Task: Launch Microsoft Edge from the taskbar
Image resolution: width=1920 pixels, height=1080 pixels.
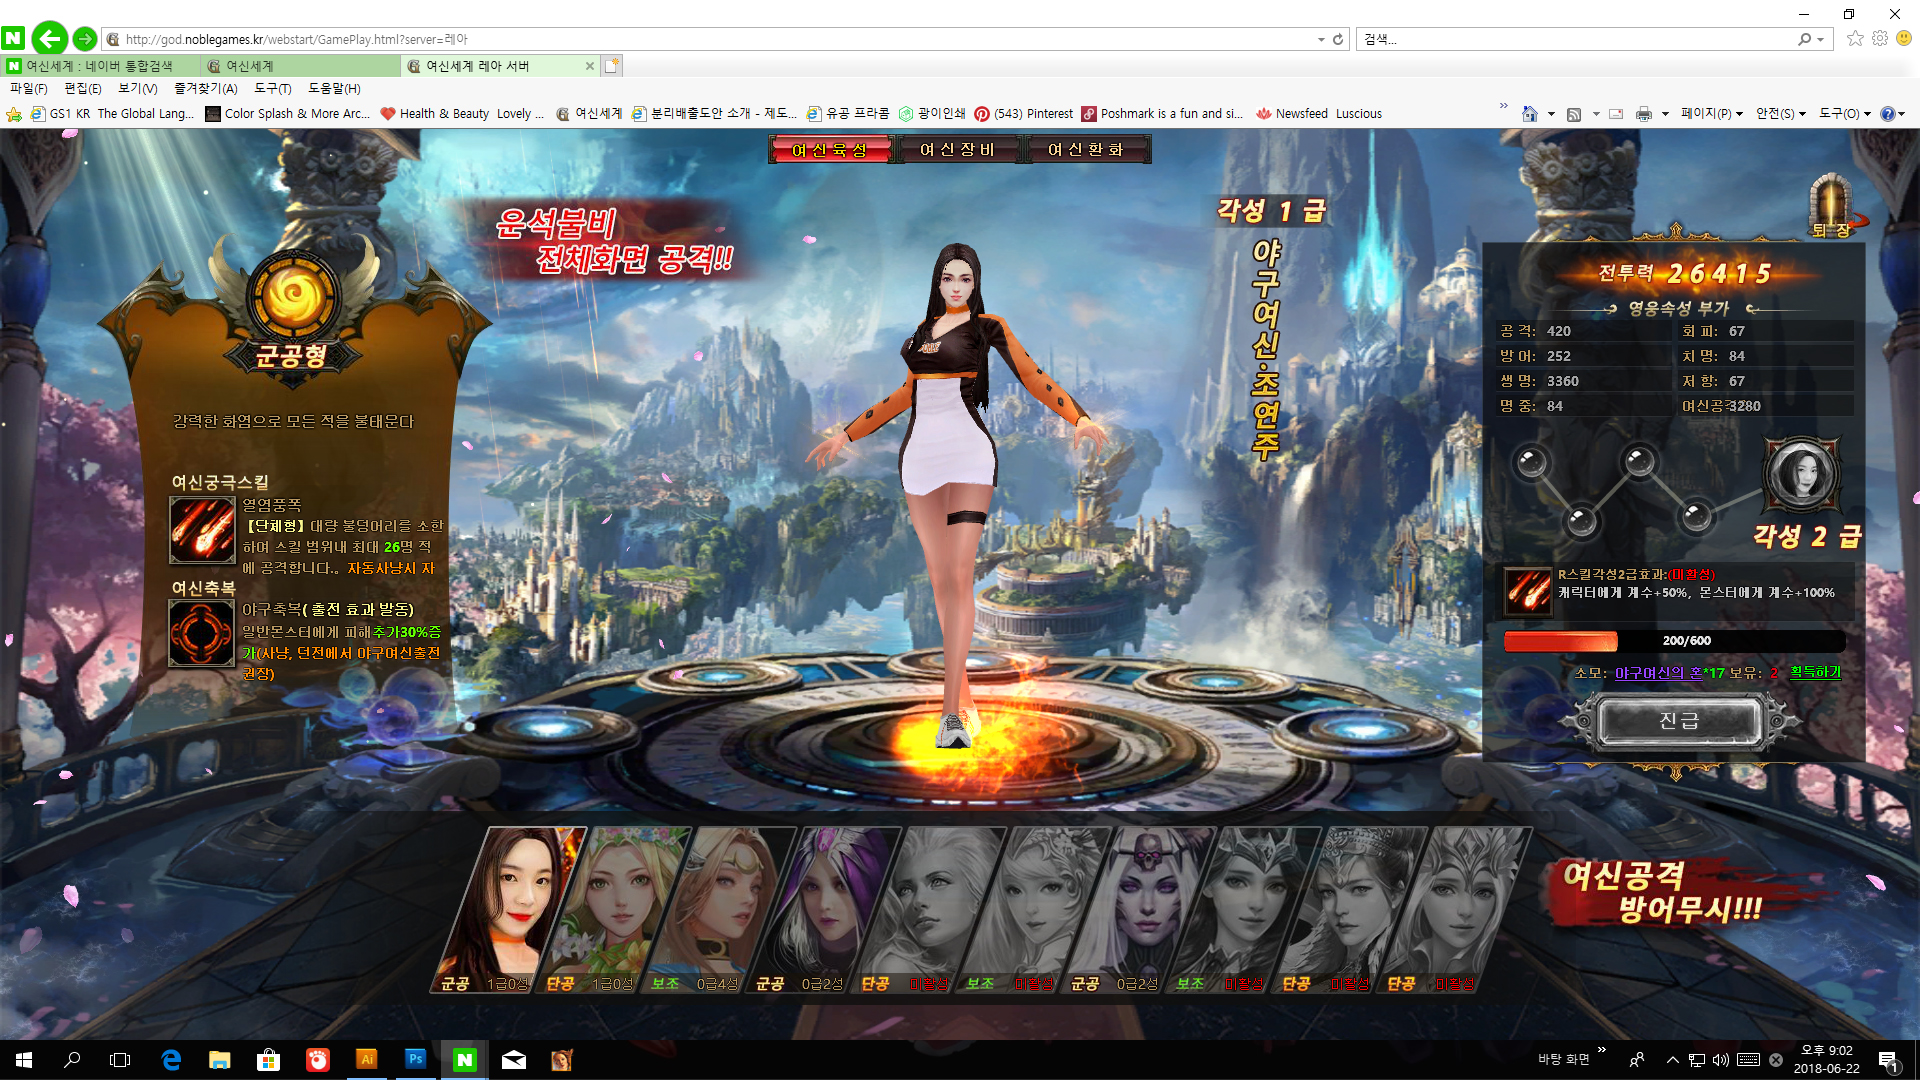Action: [171, 1060]
